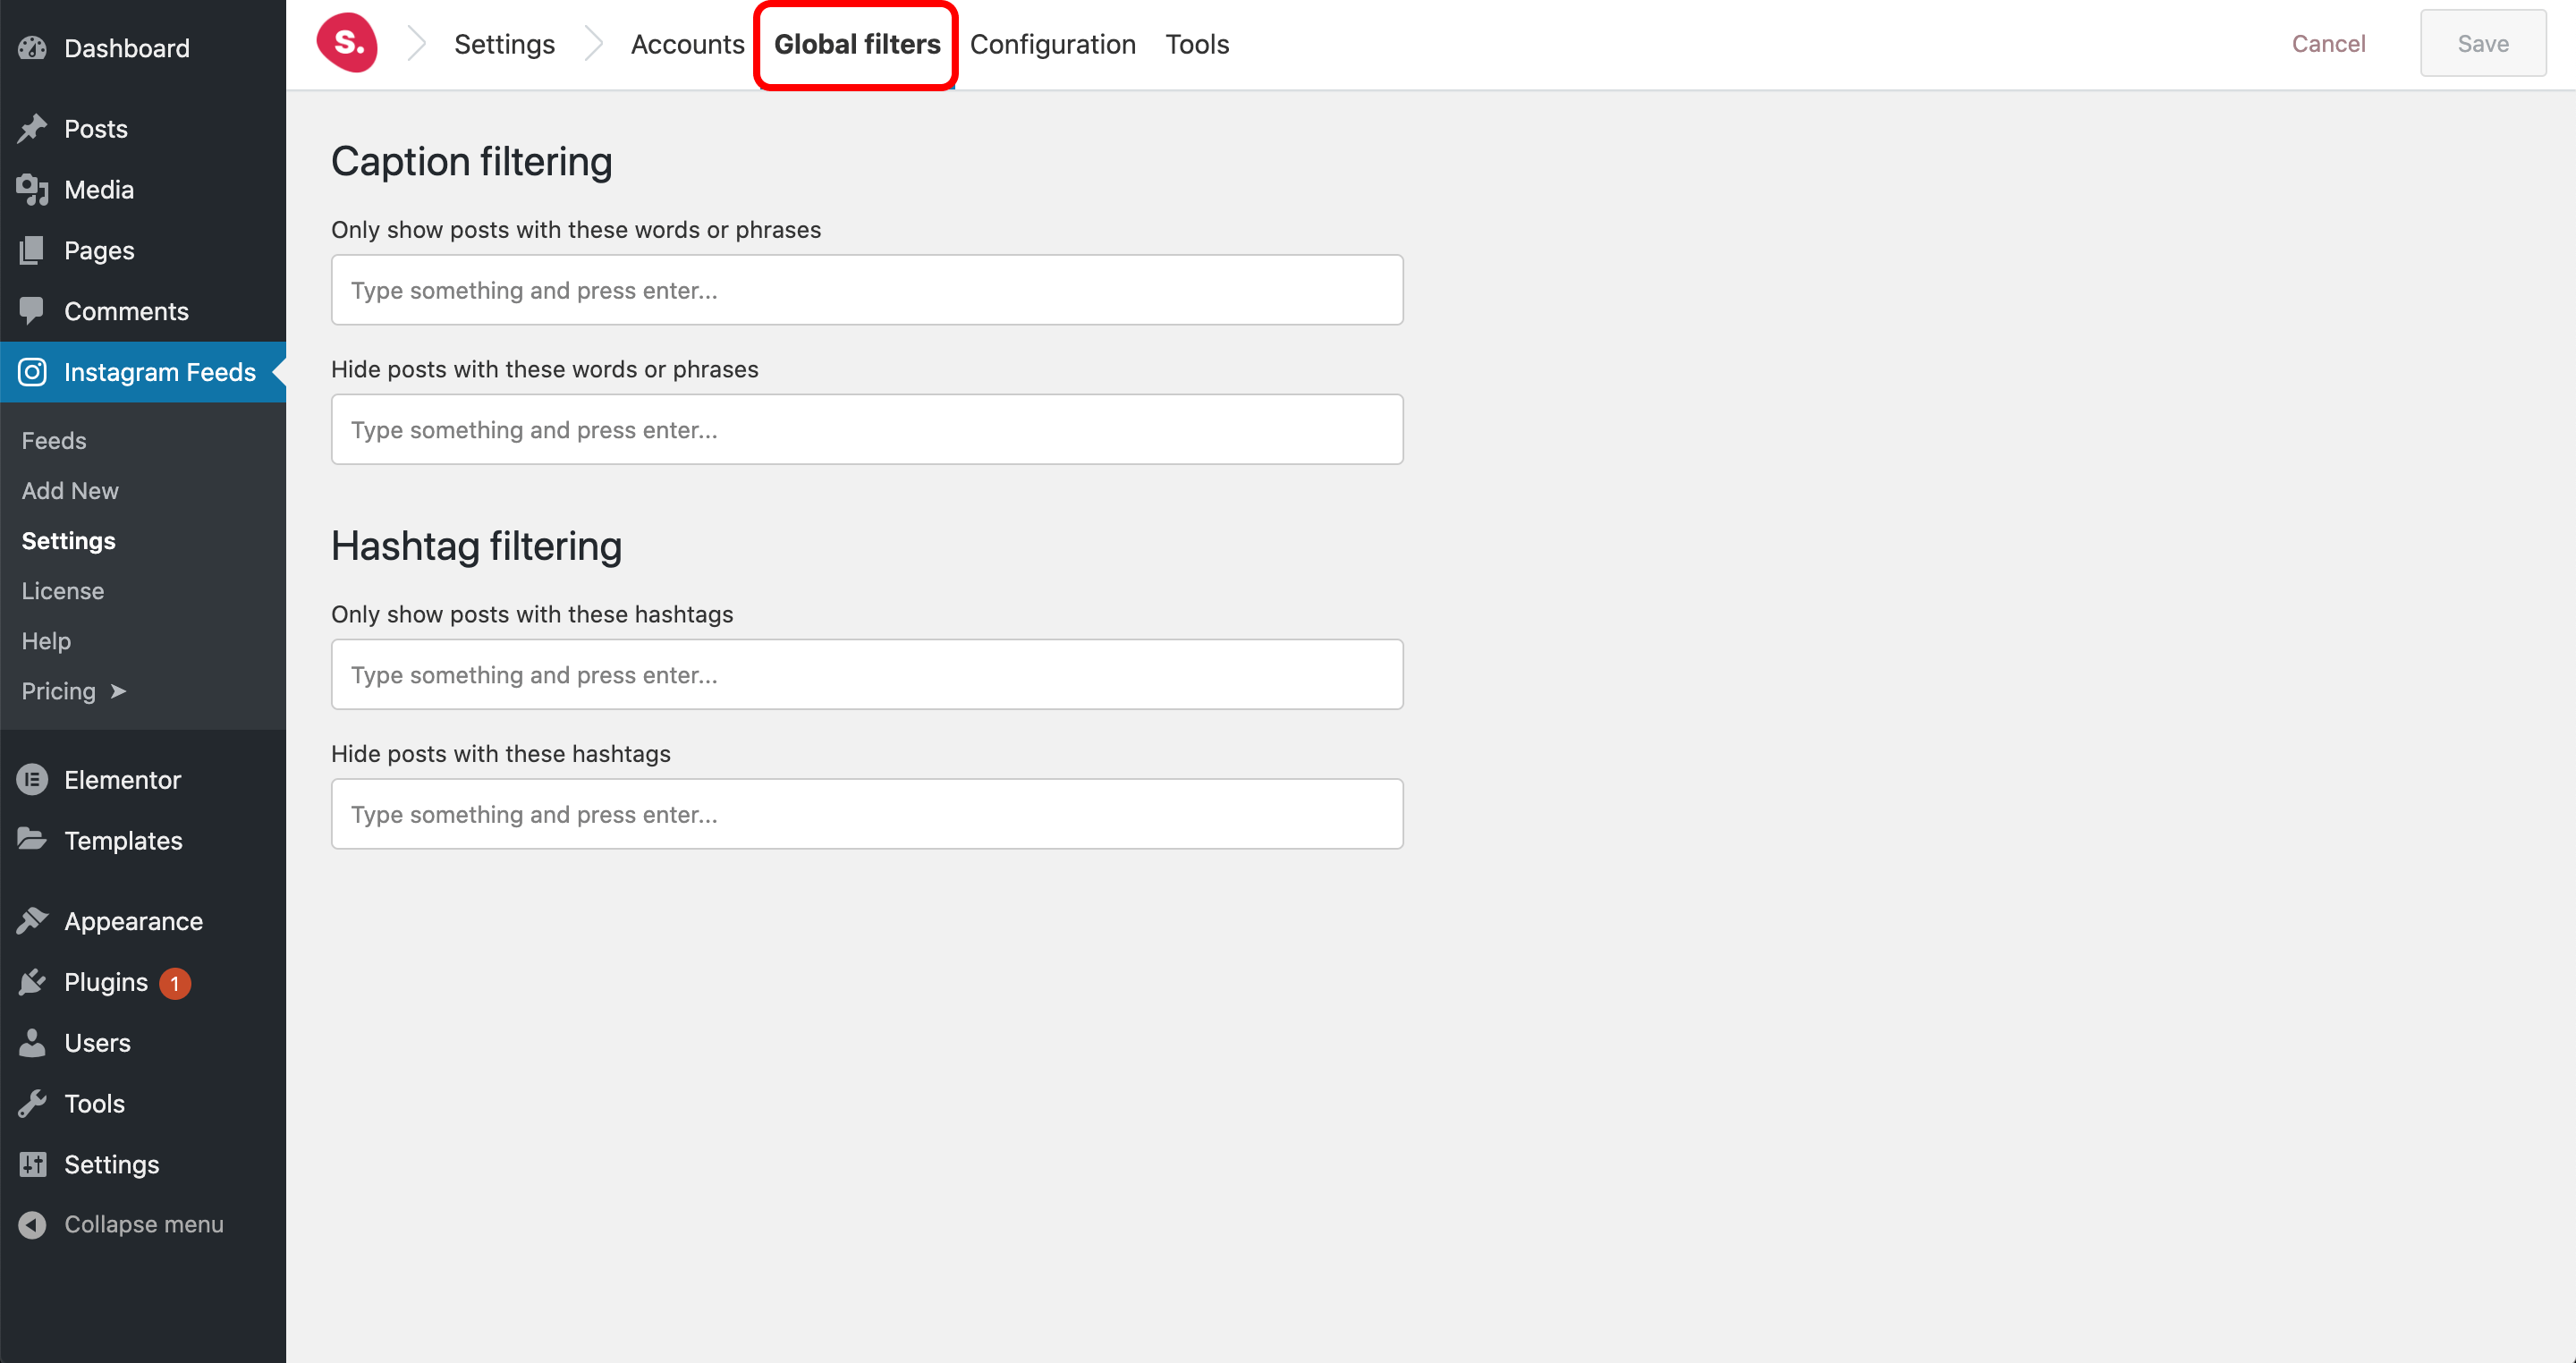Select the Global filters tab

click(857, 44)
